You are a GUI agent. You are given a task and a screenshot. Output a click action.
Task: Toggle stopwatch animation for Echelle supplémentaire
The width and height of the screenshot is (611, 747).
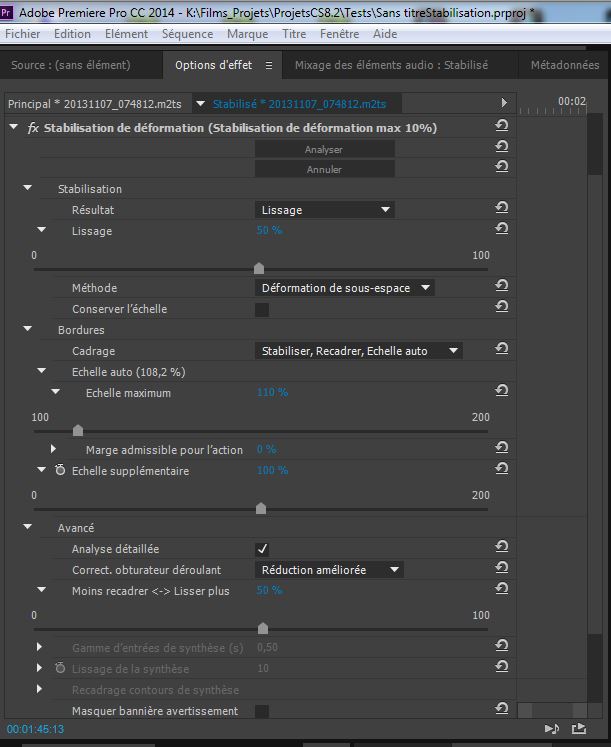60,470
